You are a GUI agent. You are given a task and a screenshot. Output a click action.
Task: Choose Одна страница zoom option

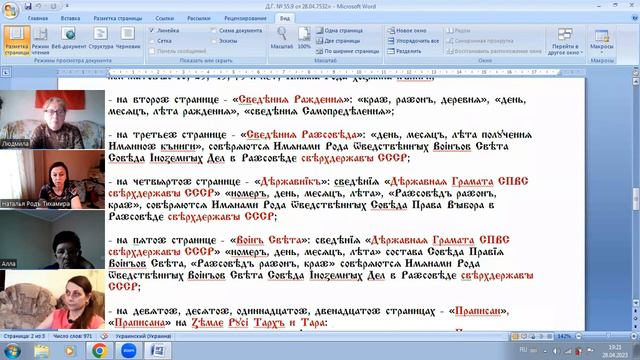coord(339,31)
